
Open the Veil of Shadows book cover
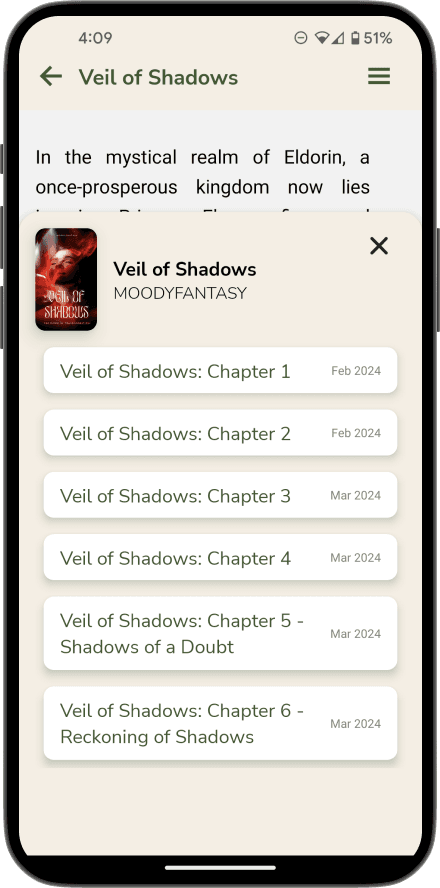pos(66,279)
